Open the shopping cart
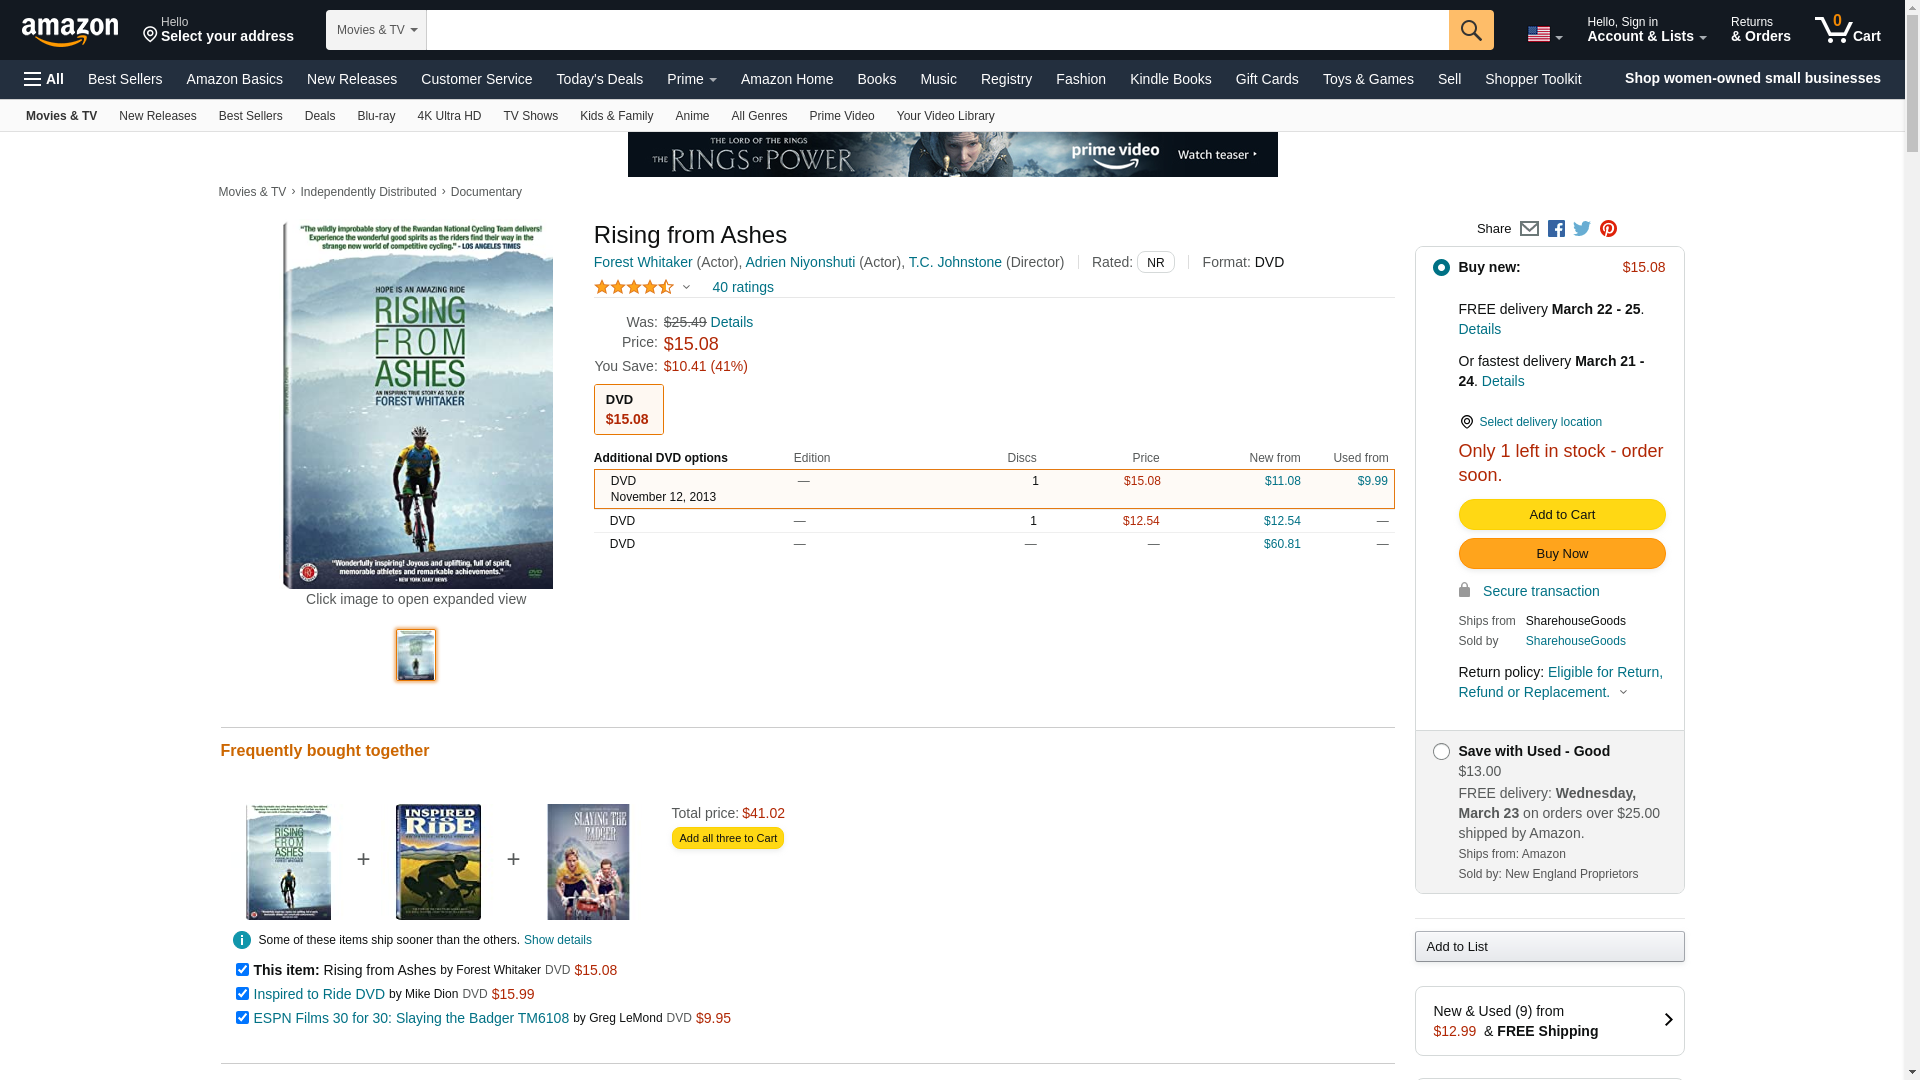This screenshot has height=1080, width=1920. pyautogui.click(x=1847, y=30)
